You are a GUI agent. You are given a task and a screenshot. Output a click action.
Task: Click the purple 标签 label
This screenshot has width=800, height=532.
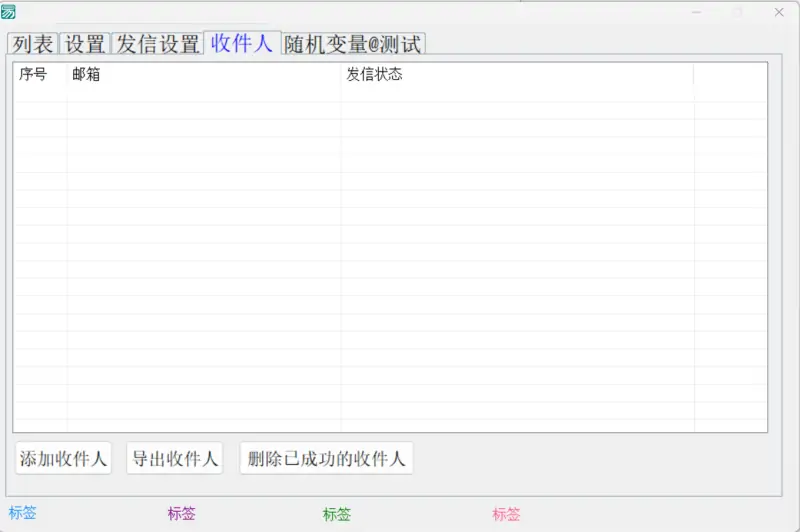[x=182, y=514]
